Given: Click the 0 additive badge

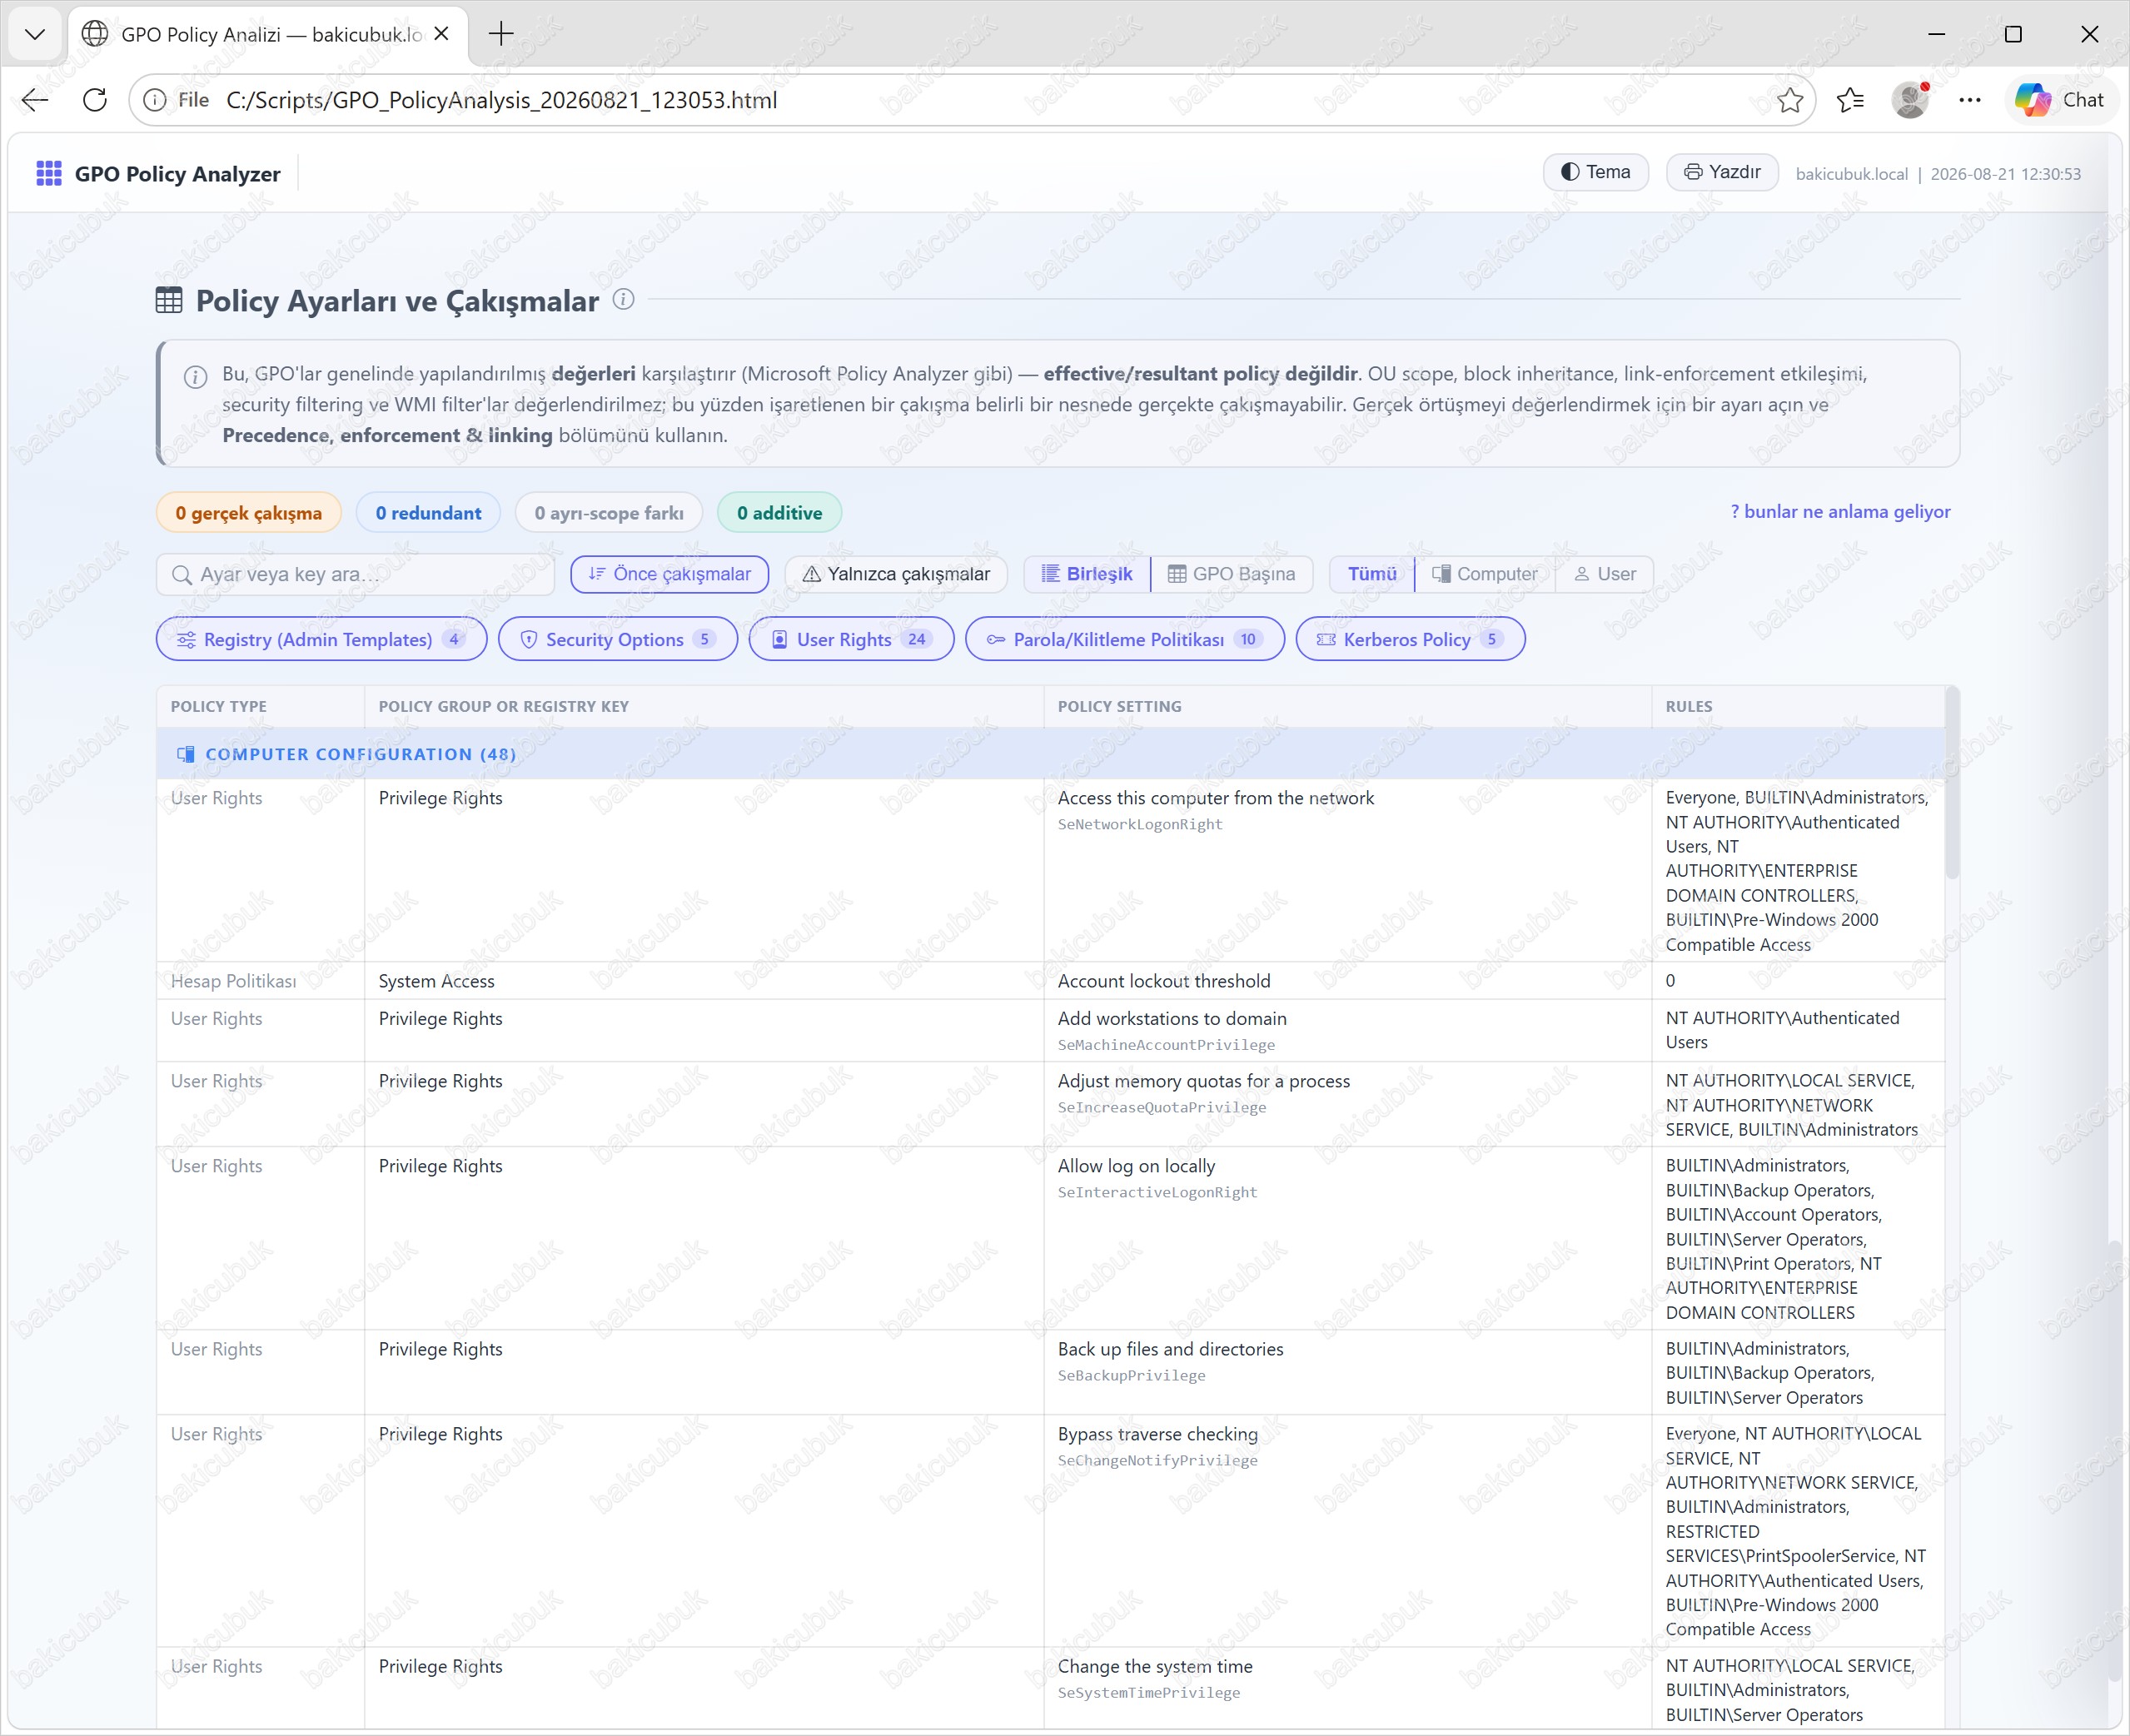Looking at the screenshot, I should 780,513.
